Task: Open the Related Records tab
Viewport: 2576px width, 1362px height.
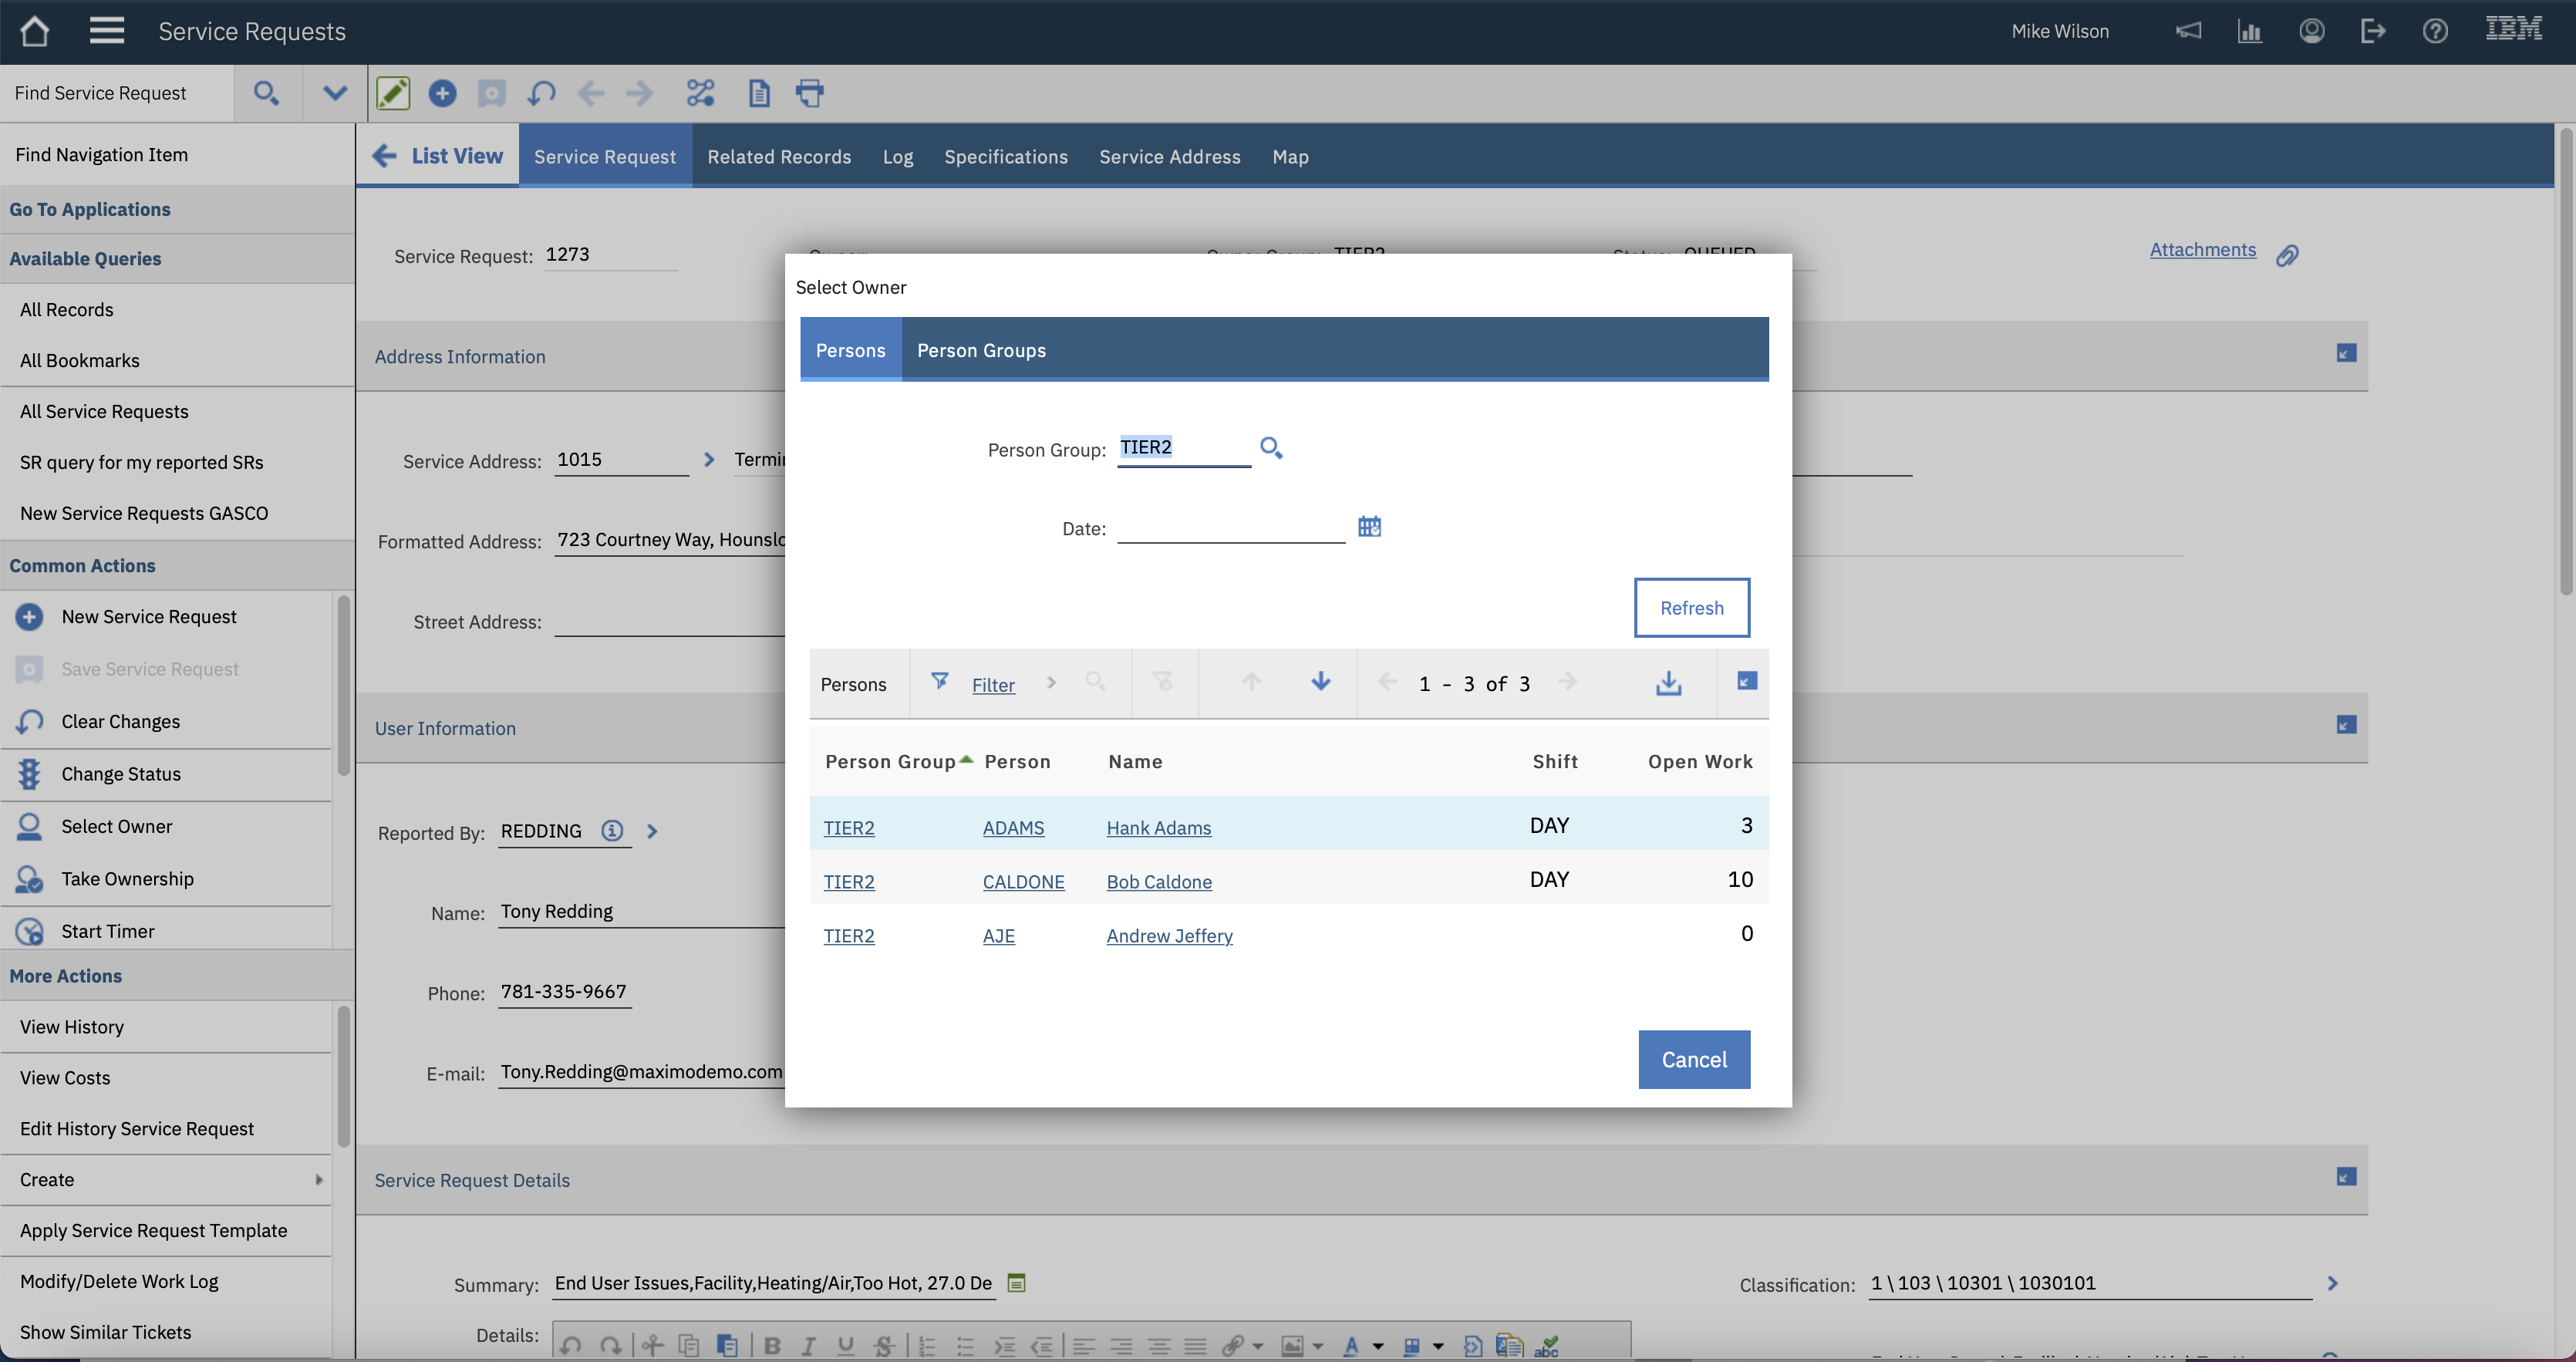Action: pyautogui.click(x=779, y=157)
